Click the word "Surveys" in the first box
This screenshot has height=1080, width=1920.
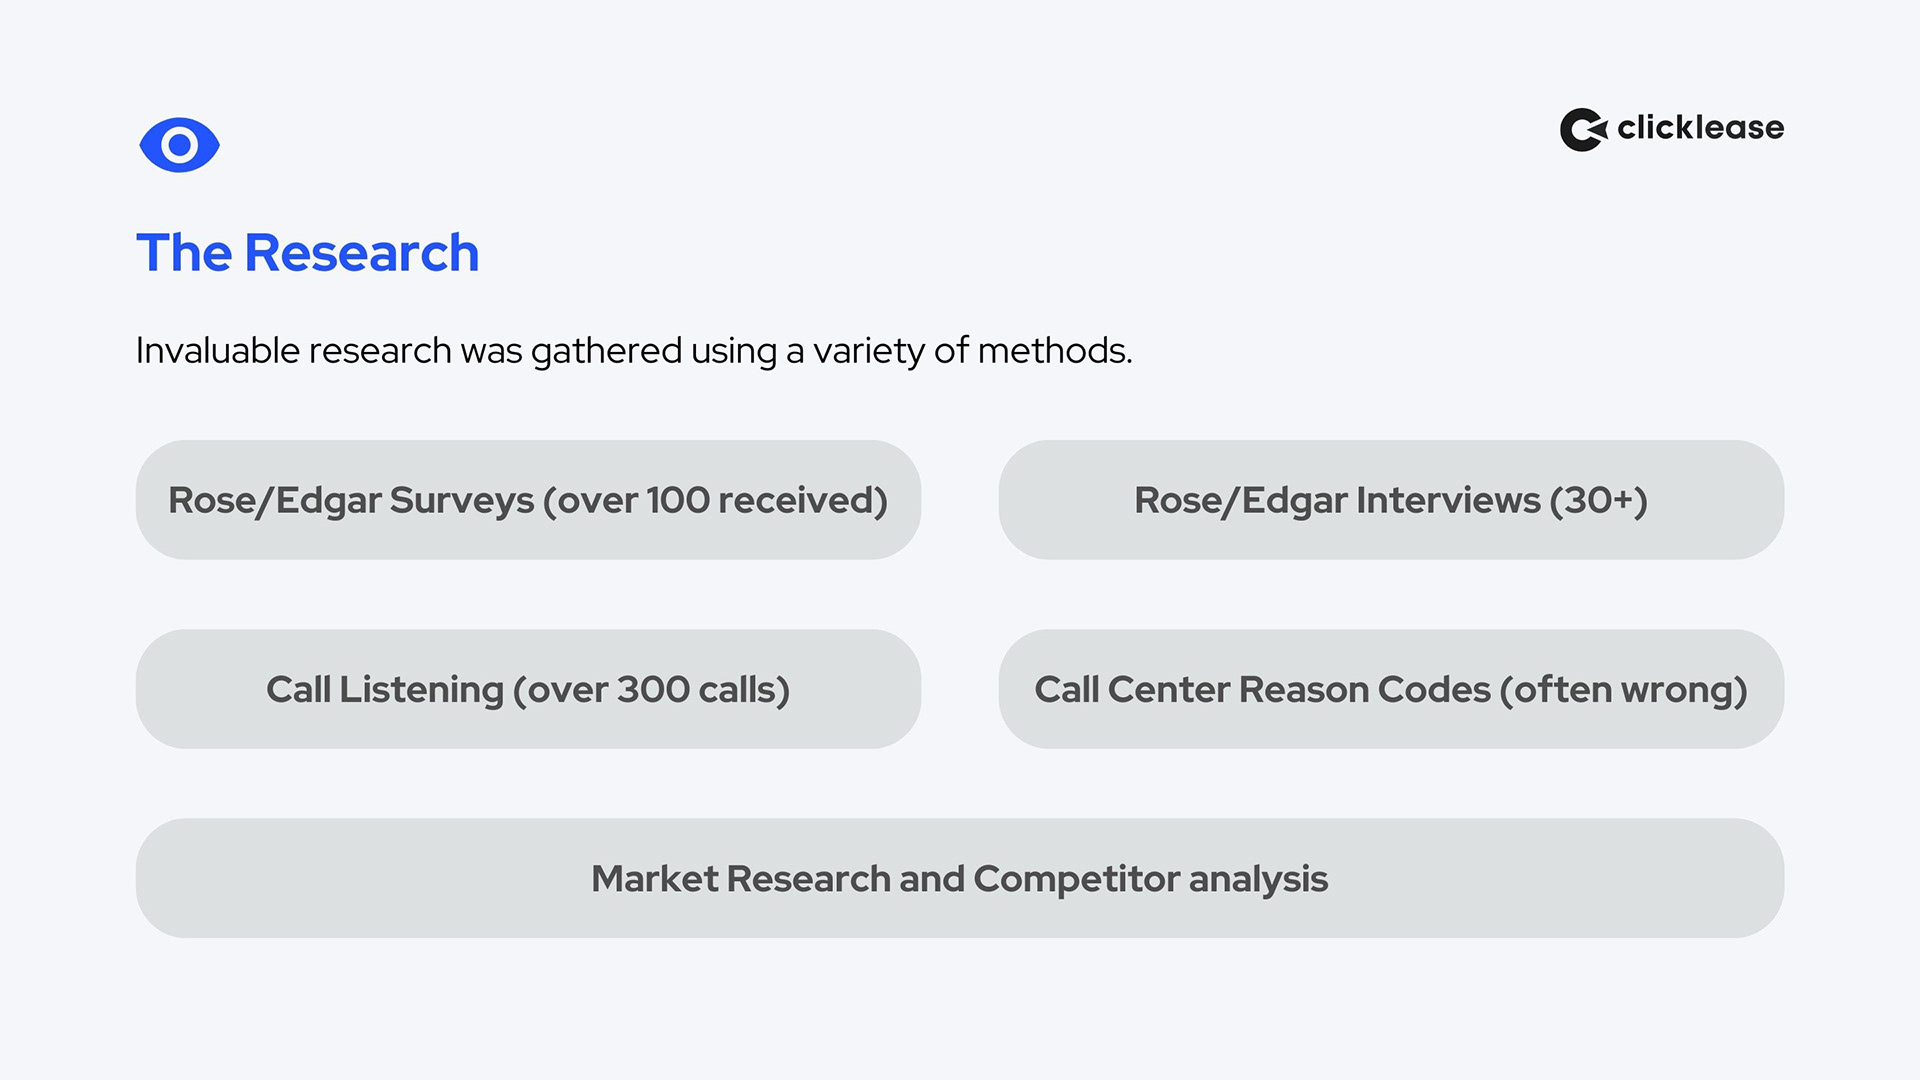tap(461, 500)
